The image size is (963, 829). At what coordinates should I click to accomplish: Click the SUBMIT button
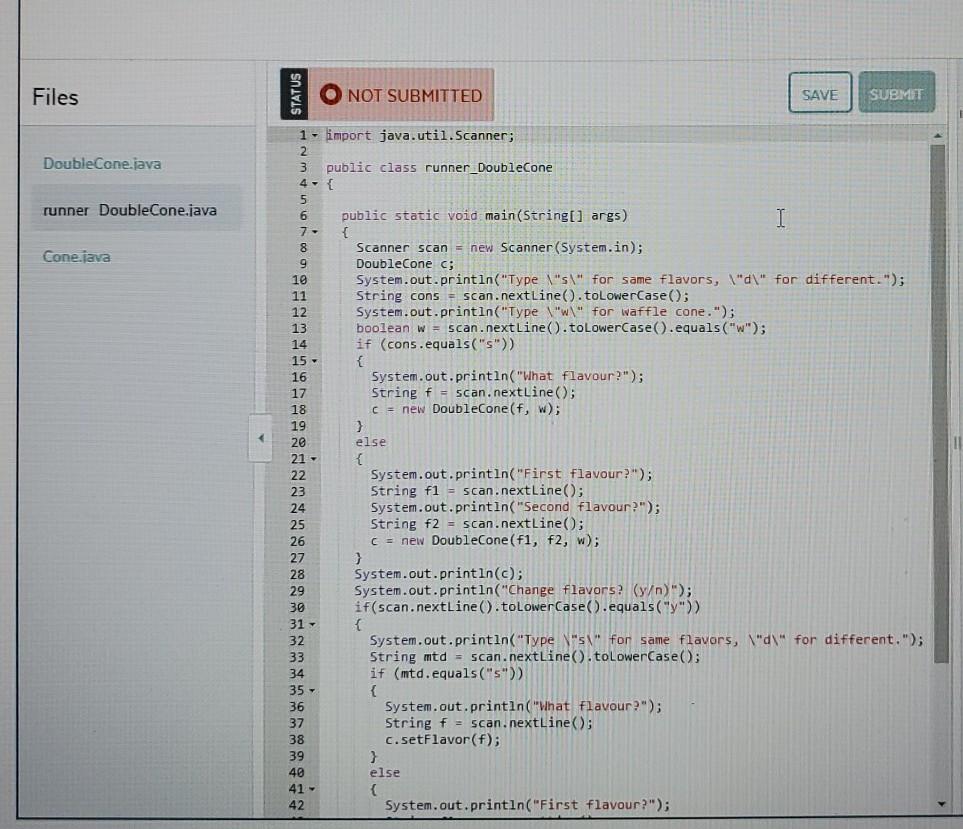(896, 94)
